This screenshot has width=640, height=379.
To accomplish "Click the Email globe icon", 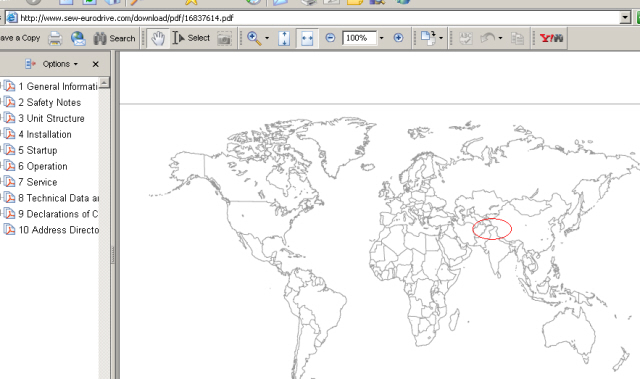I will pos(78,38).
